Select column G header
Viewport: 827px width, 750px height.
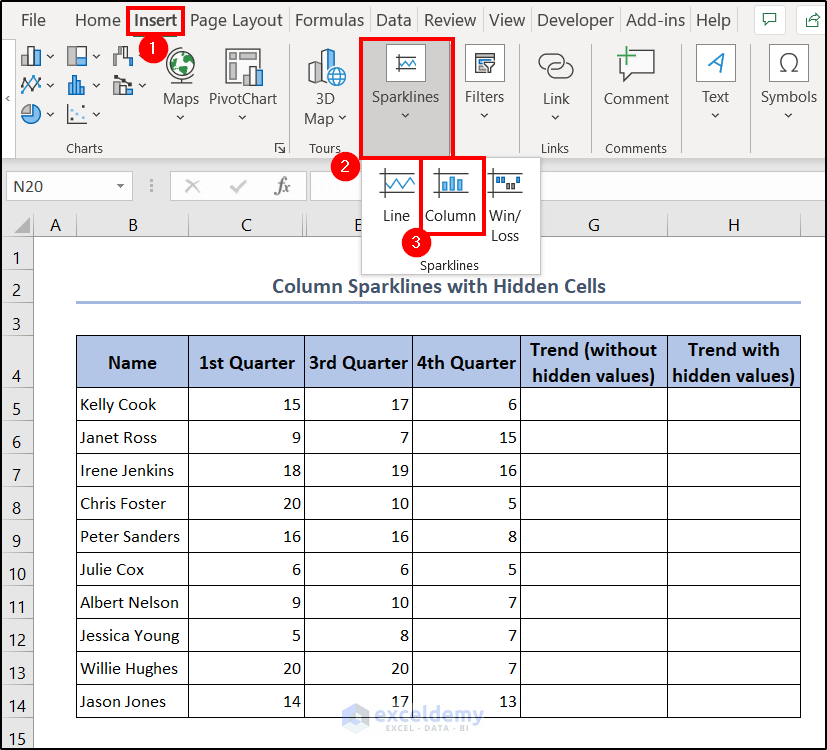(593, 225)
